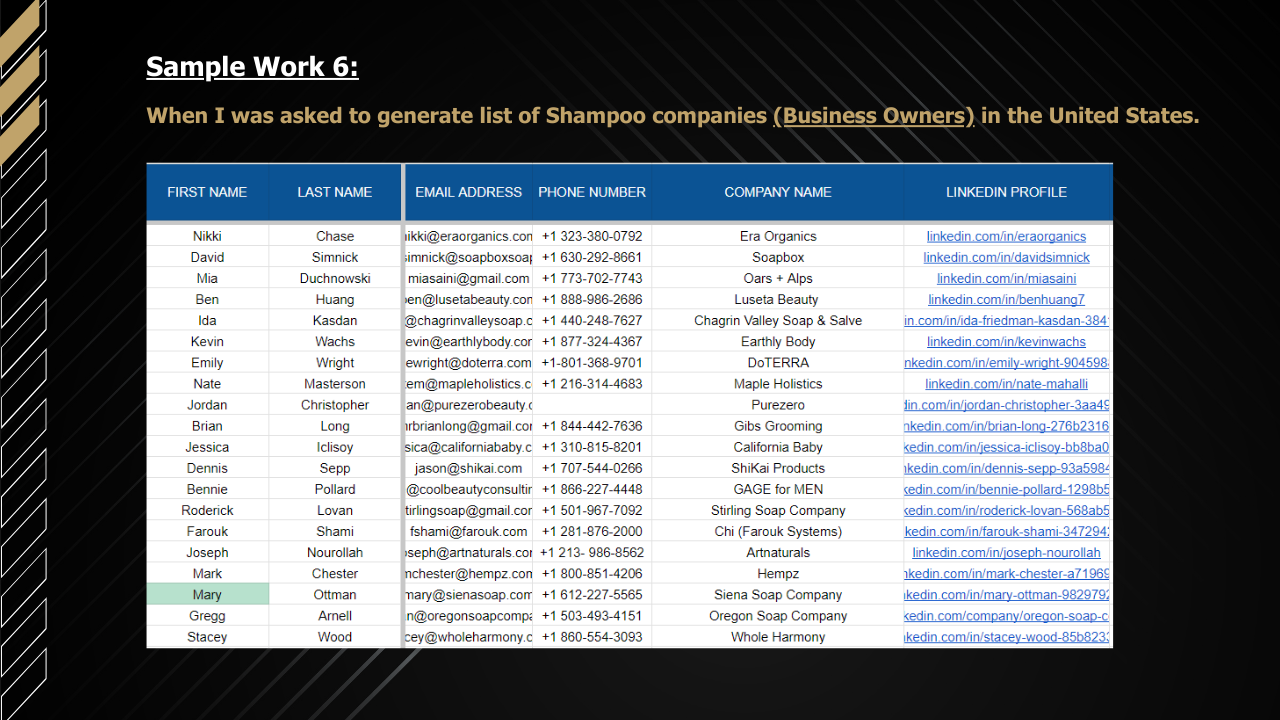
Task: Select the company cell "Maple Holistics"
Action: pos(778,384)
